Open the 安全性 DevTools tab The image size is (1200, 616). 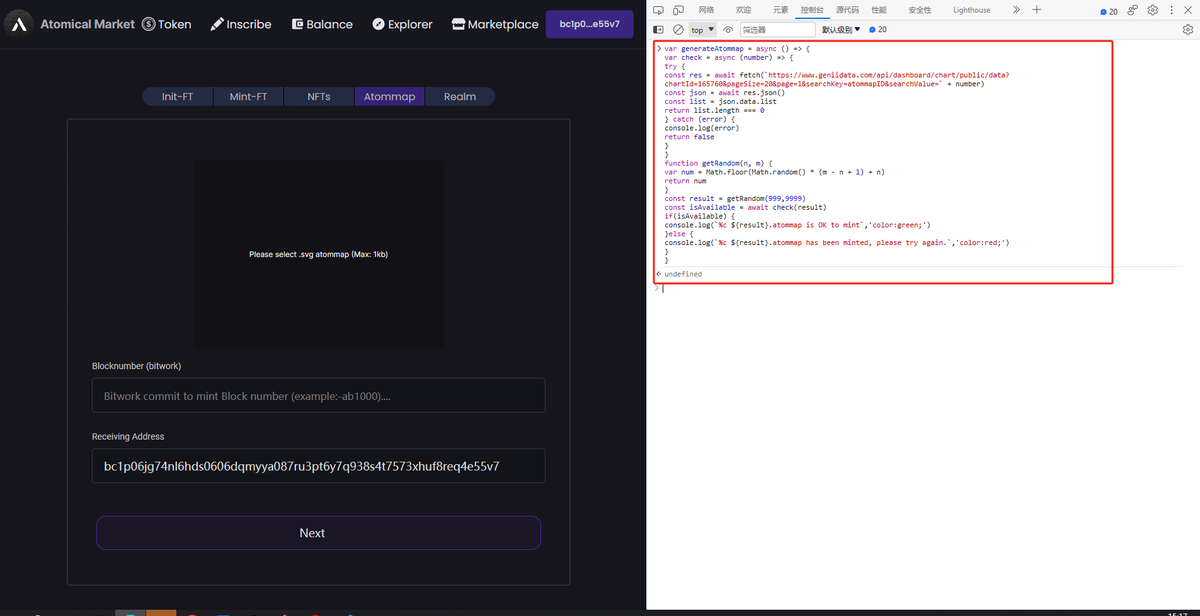(x=920, y=10)
